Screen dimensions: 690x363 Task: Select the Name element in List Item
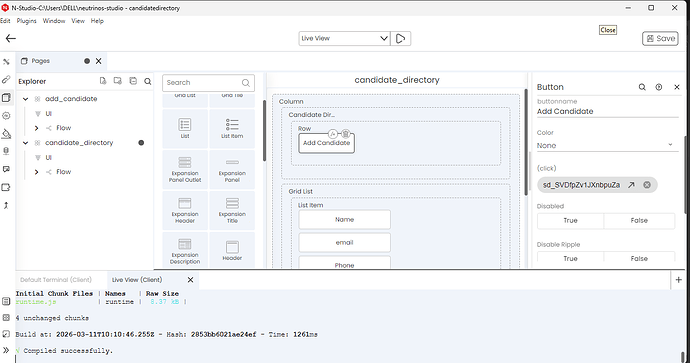[345, 220]
